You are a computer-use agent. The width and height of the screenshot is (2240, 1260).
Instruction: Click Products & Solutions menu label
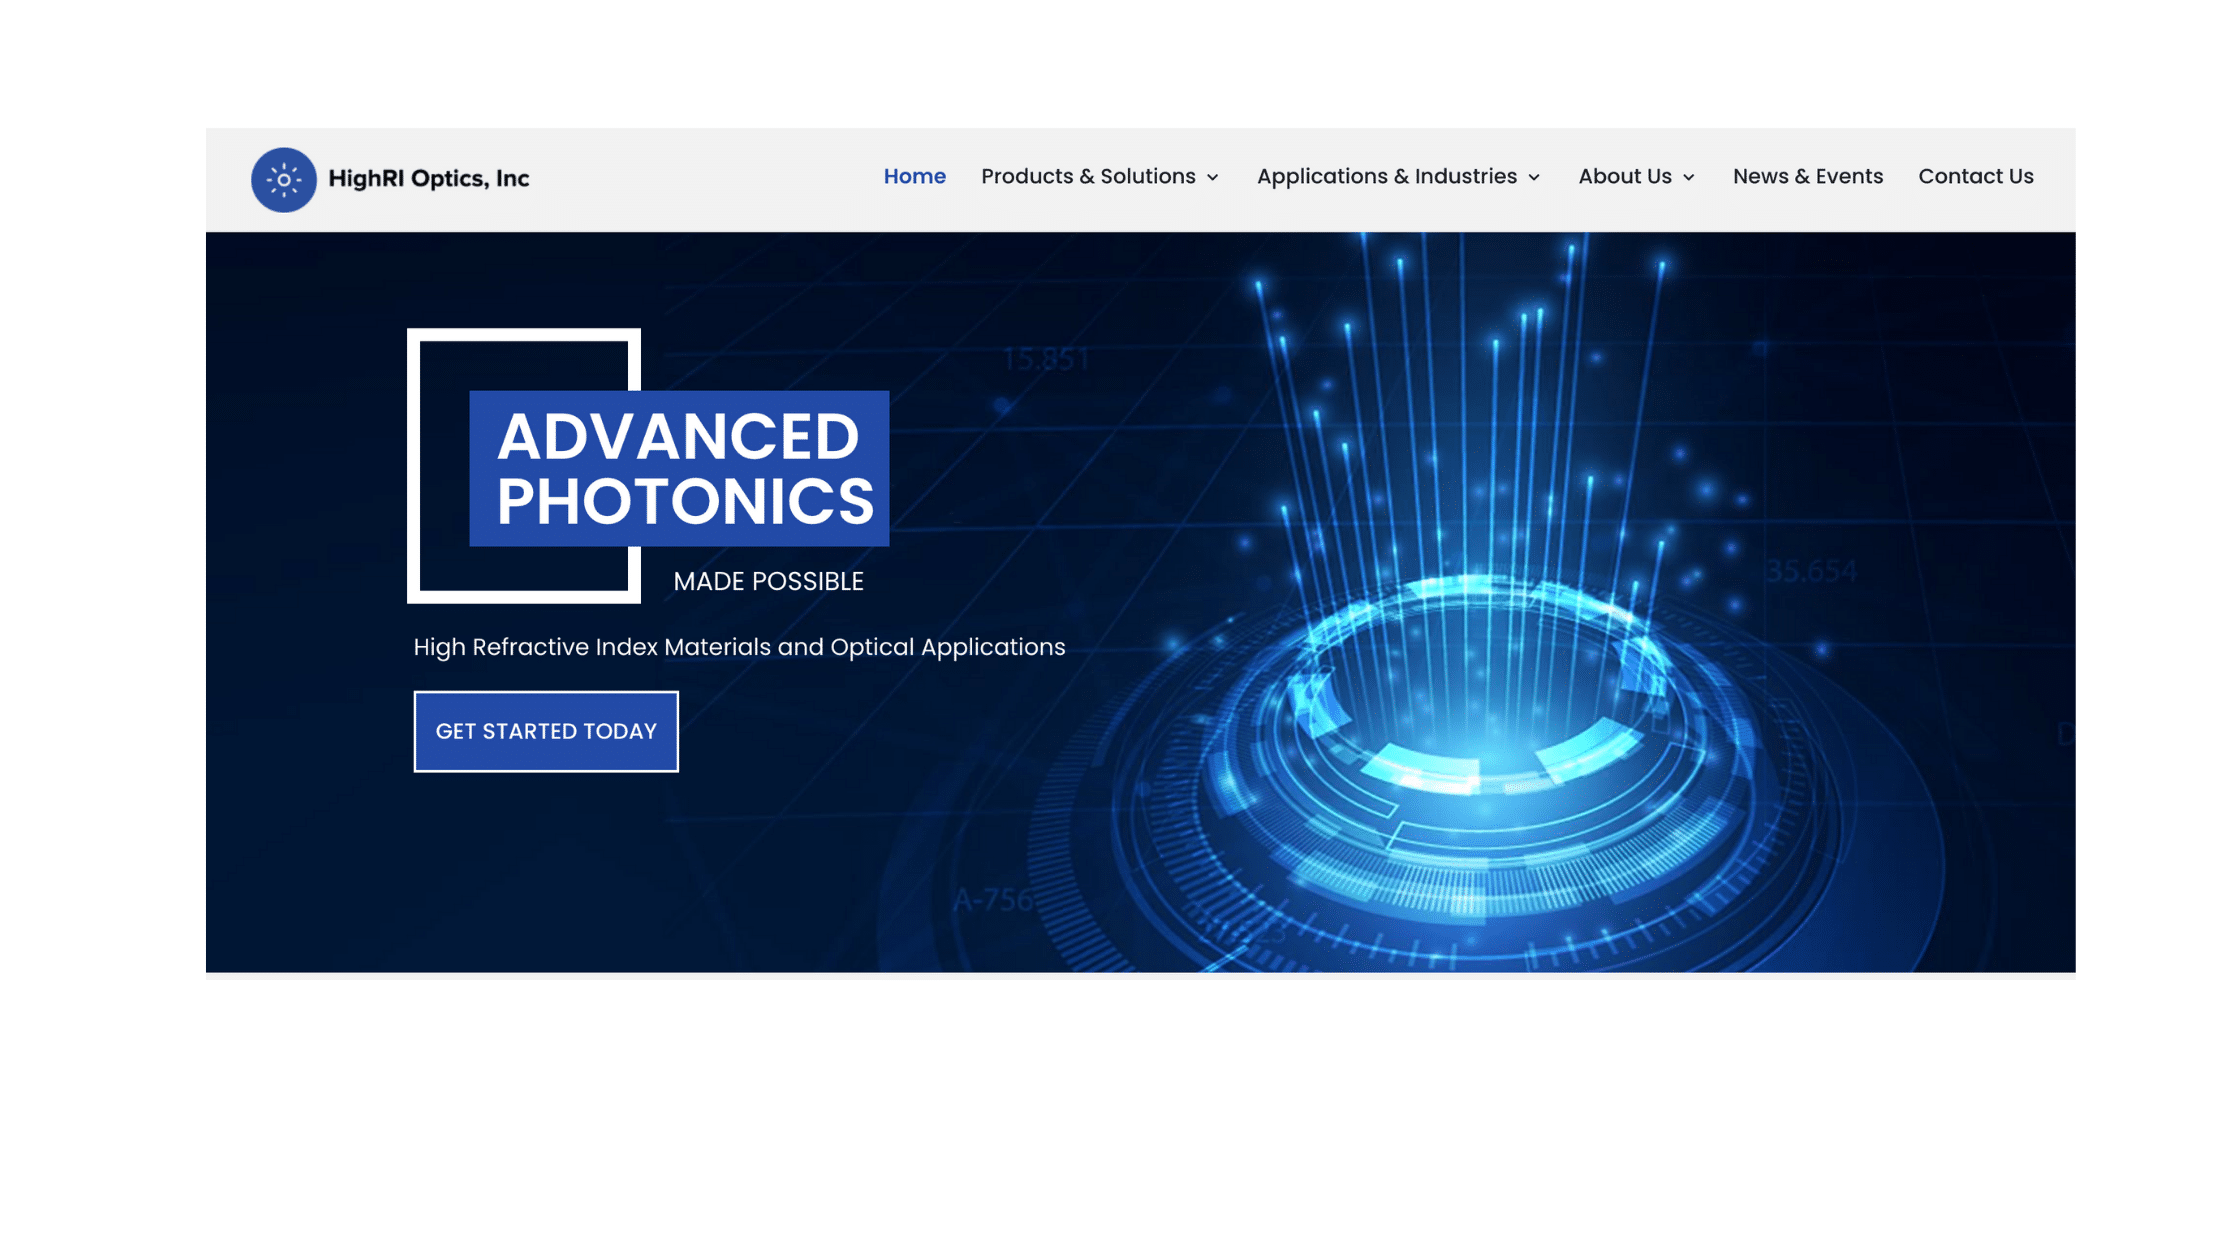[1088, 177]
